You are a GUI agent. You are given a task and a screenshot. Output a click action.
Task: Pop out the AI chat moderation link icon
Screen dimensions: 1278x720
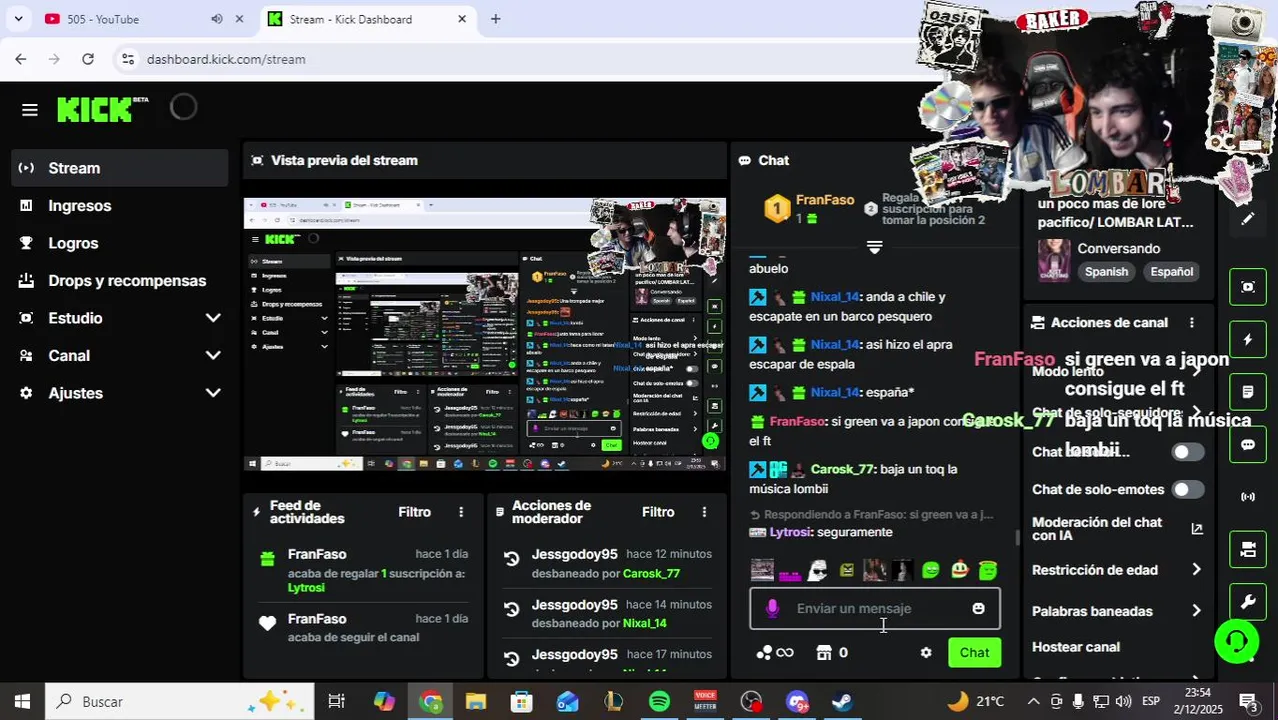(1197, 529)
